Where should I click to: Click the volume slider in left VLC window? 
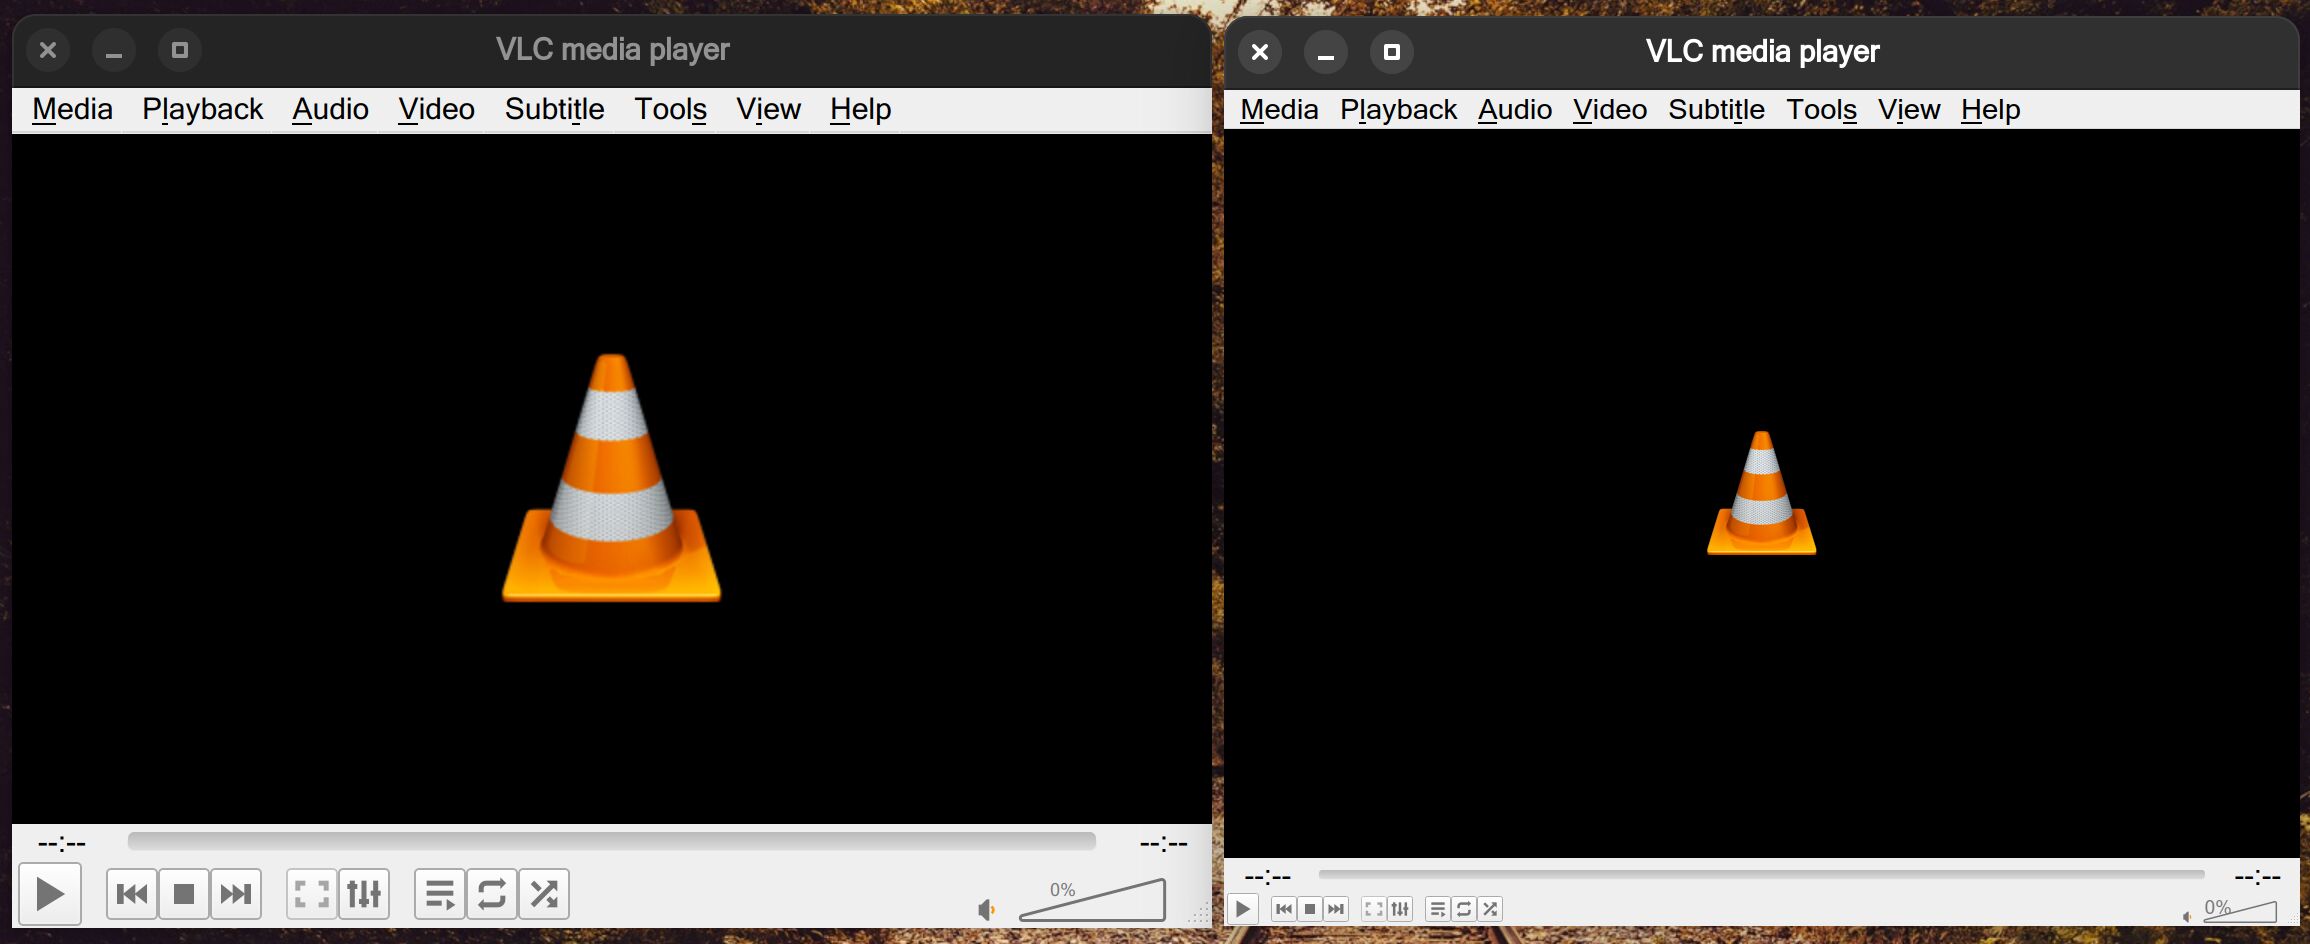click(x=1092, y=900)
